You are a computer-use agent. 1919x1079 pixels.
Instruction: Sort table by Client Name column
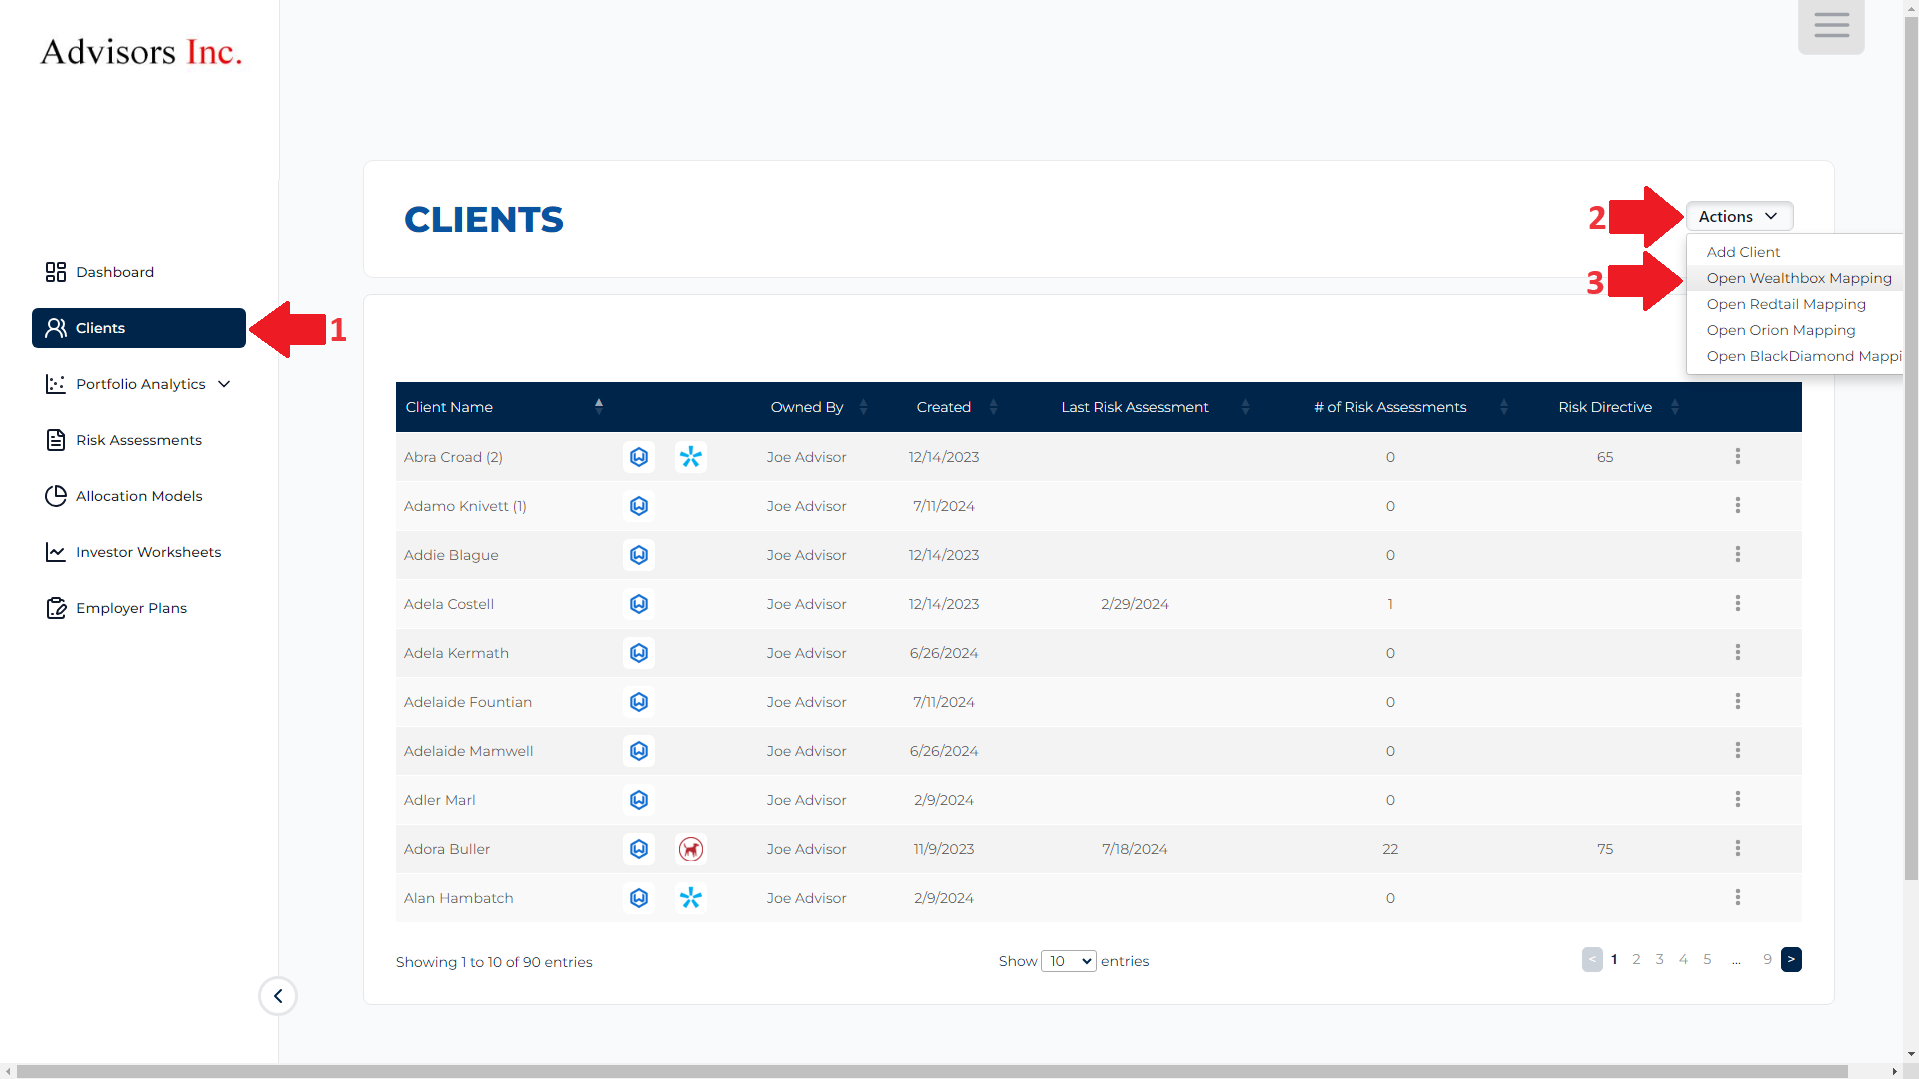(x=449, y=407)
